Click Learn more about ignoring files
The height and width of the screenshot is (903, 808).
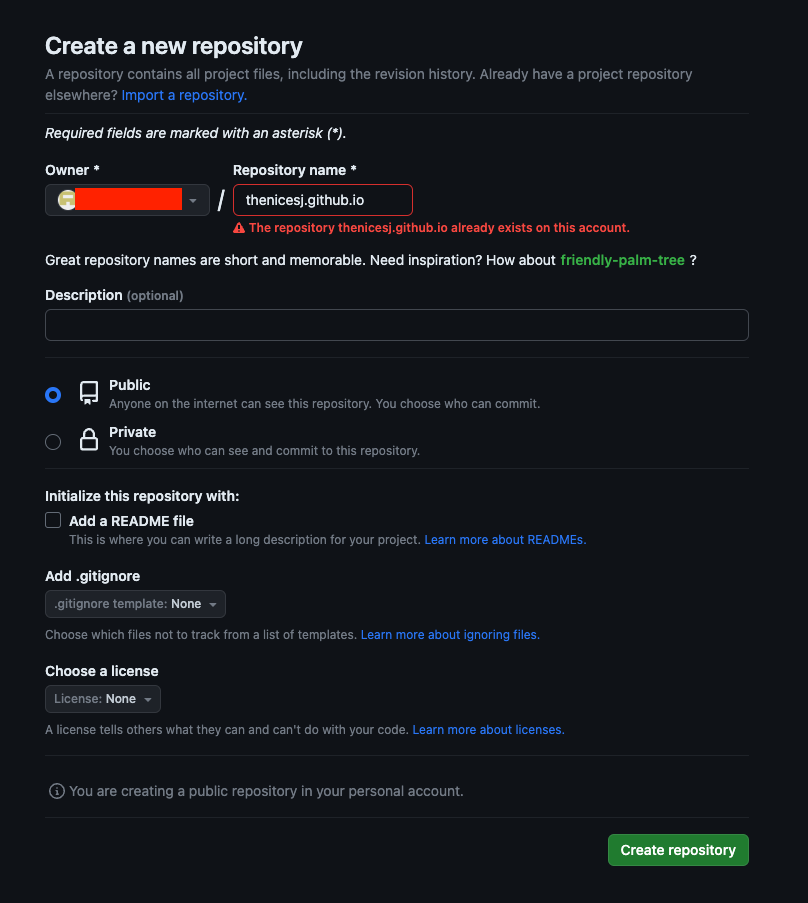(450, 634)
